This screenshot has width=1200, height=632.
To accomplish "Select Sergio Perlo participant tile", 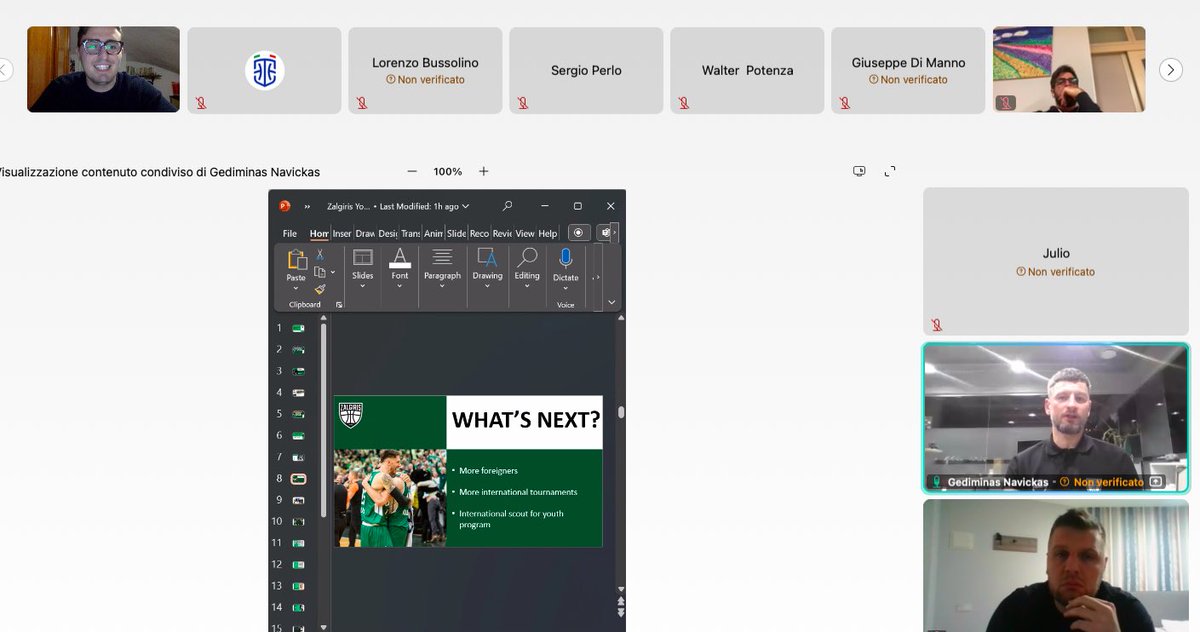I will (586, 70).
